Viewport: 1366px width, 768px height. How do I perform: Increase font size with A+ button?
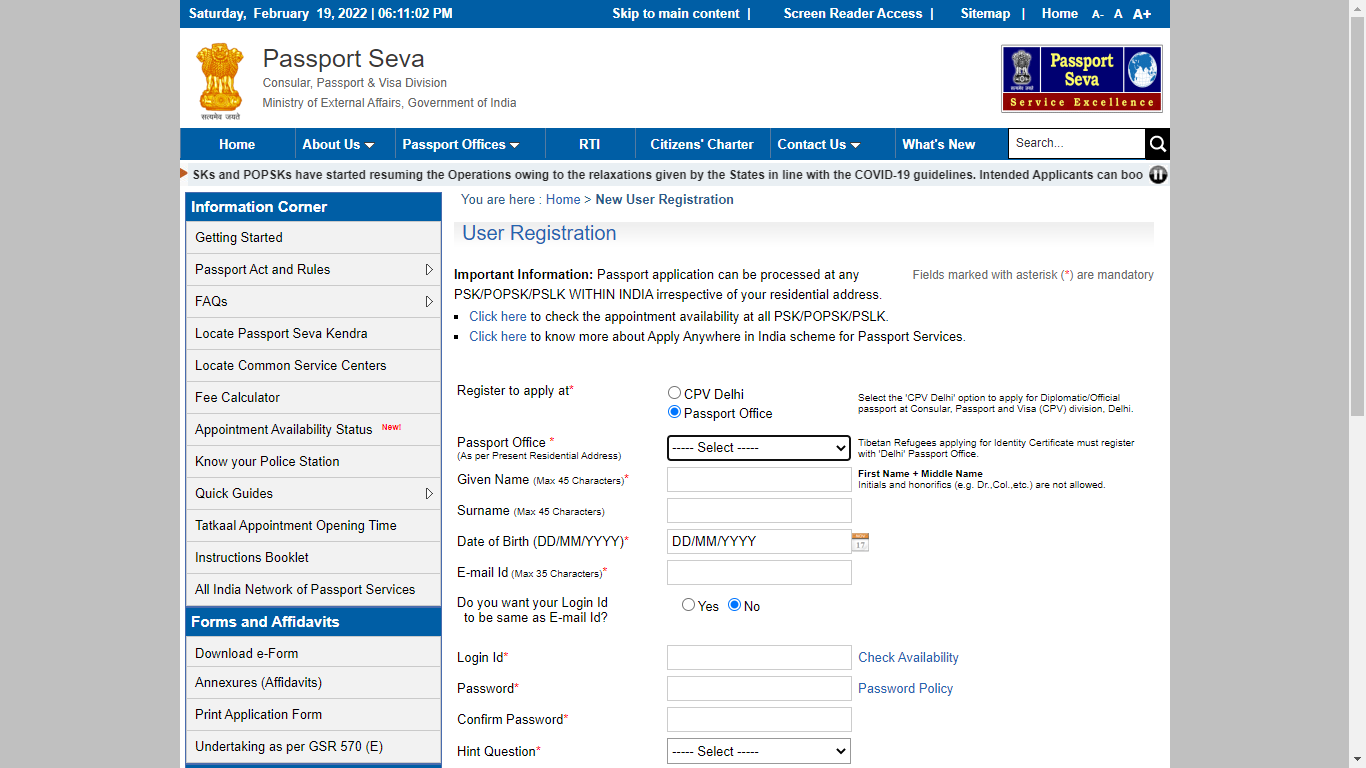[1142, 14]
